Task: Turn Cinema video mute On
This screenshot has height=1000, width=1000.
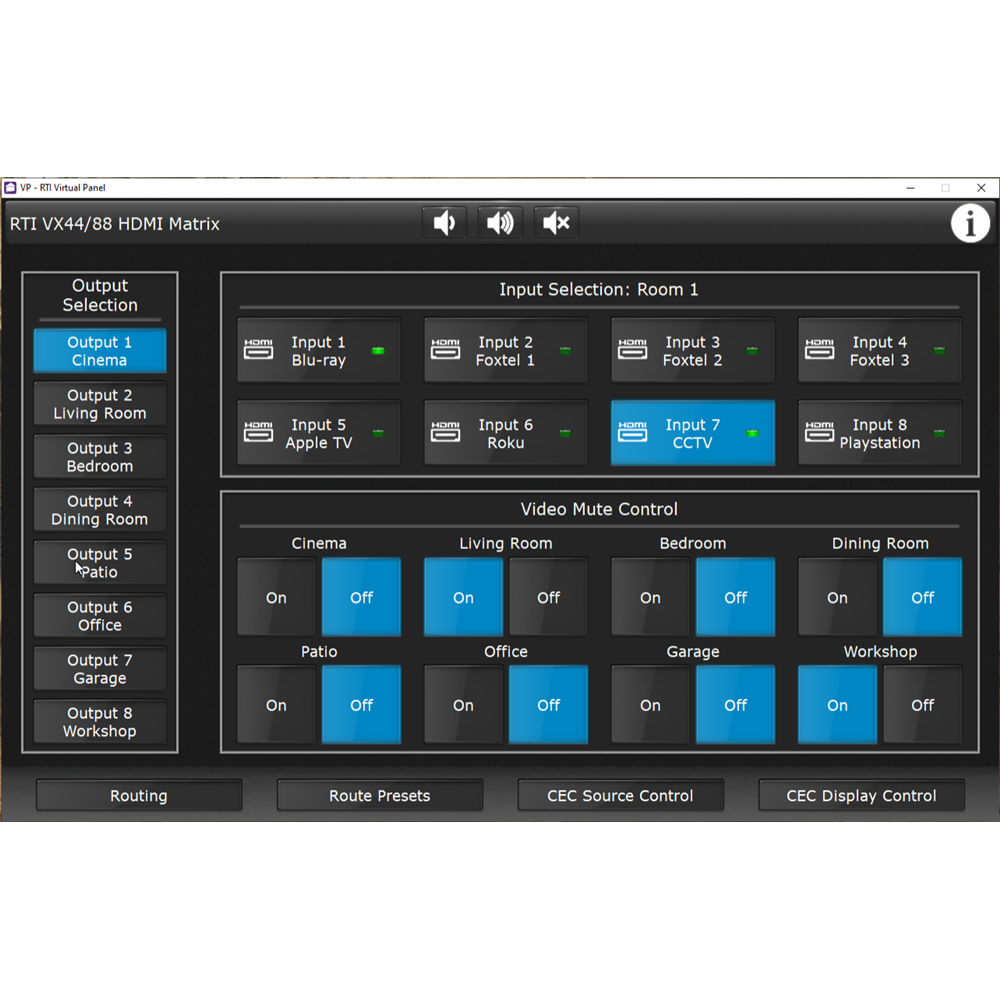Action: 277,598
